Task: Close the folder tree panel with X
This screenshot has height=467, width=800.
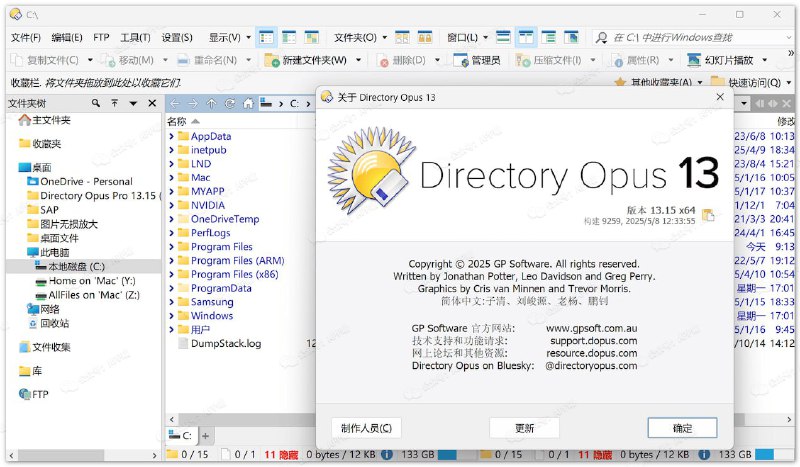Action: pyautogui.click(x=152, y=103)
